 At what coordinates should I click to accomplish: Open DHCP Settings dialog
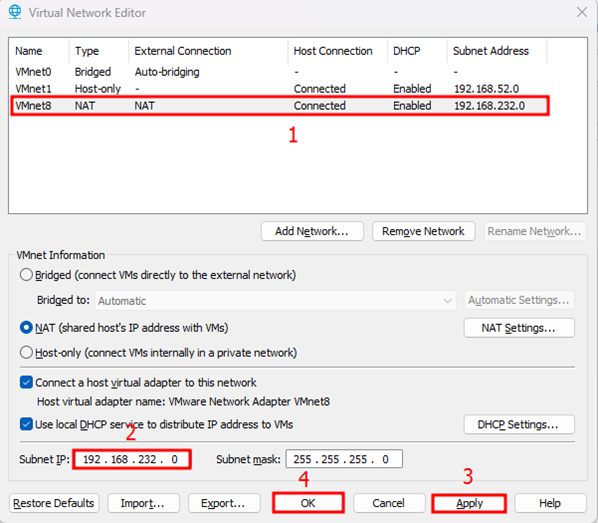coord(519,425)
